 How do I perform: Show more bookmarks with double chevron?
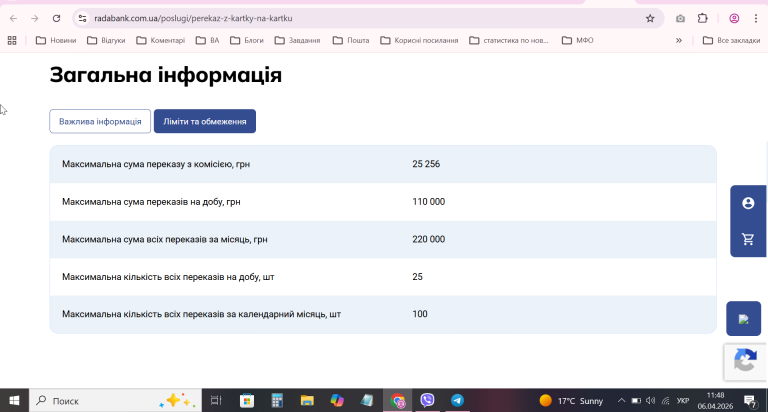(x=679, y=40)
